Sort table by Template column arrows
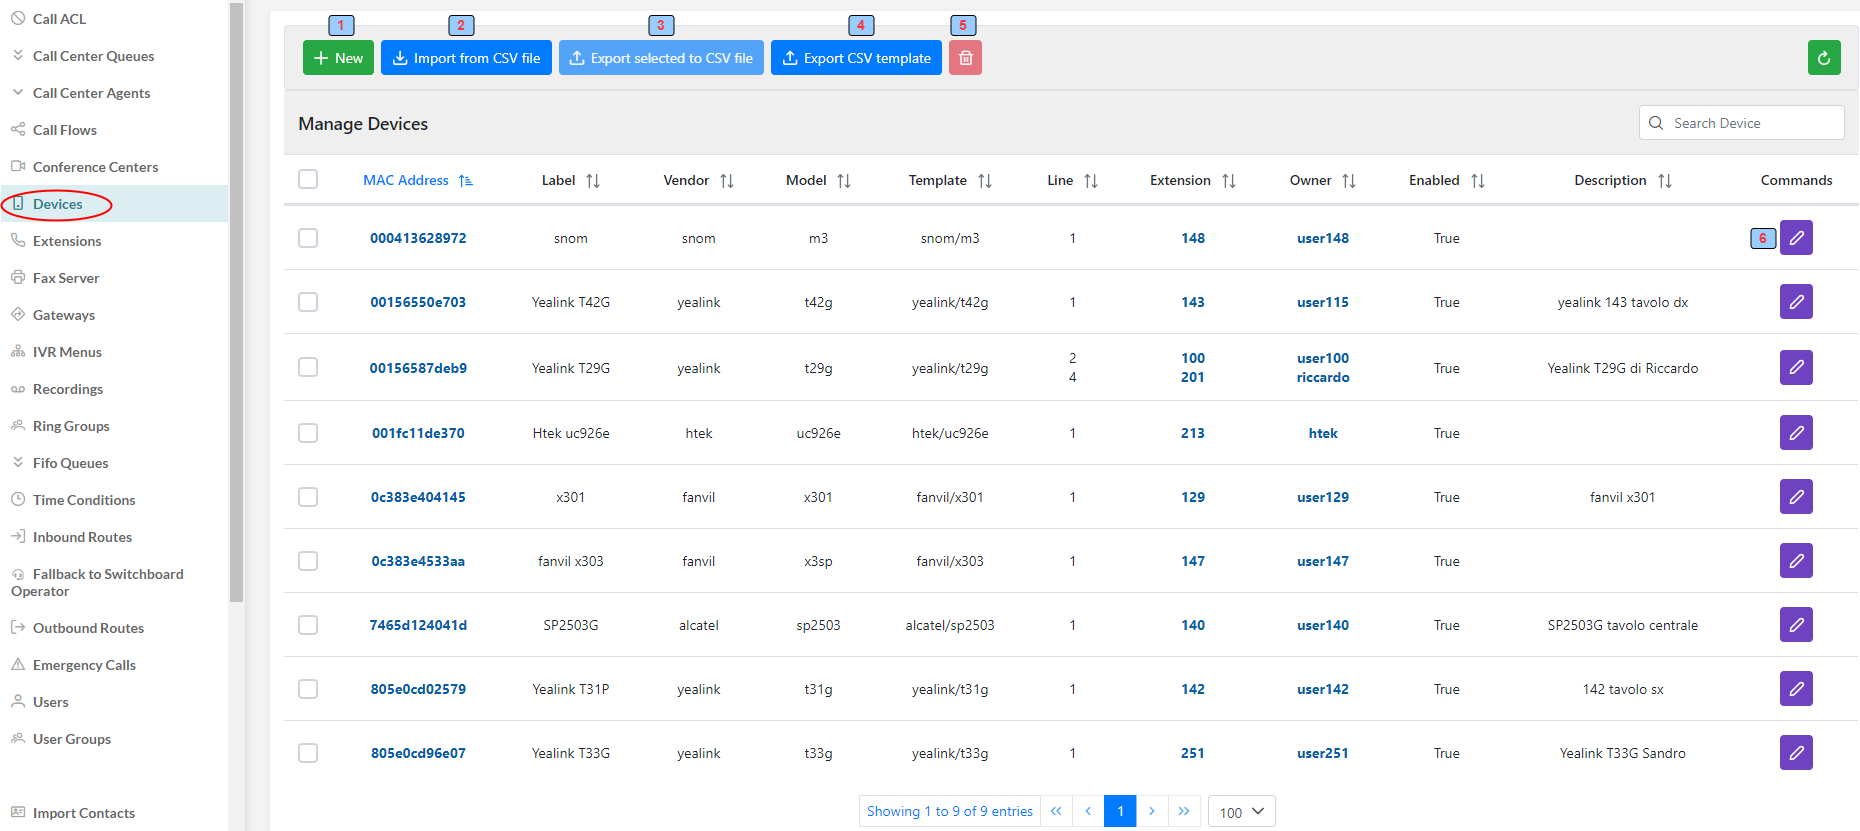This screenshot has width=1860, height=831. pos(985,181)
